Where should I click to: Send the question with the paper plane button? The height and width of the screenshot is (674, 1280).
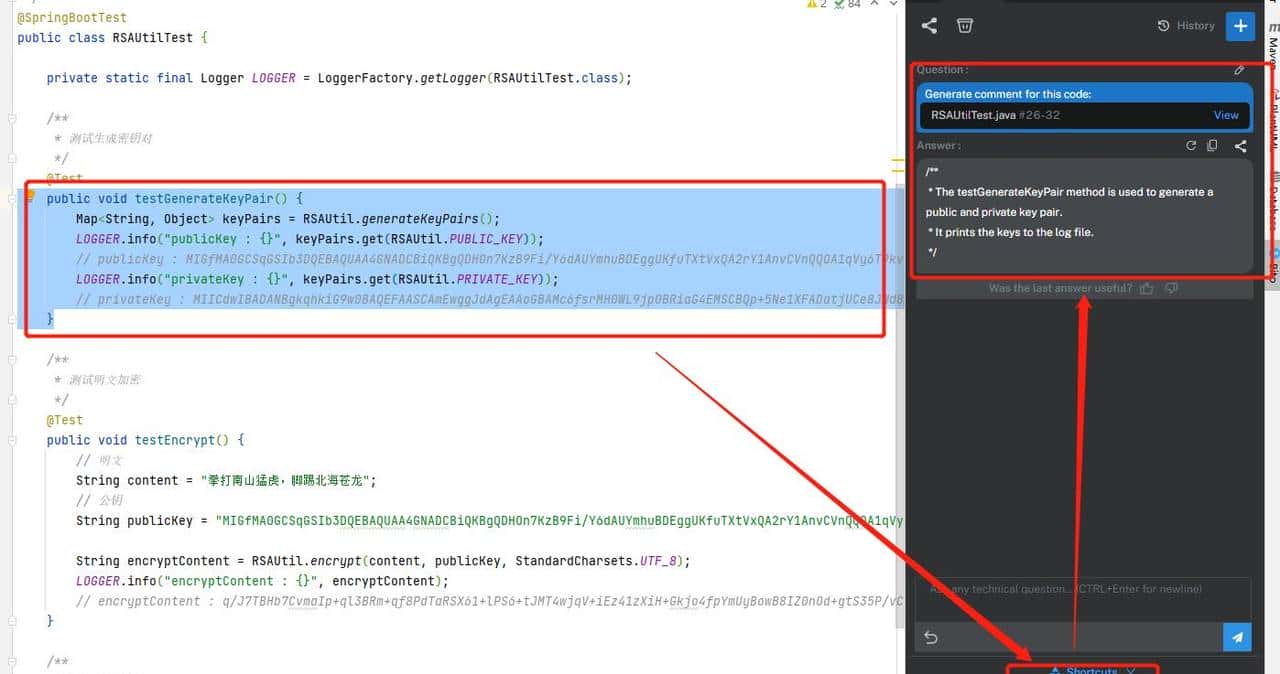tap(1237, 637)
